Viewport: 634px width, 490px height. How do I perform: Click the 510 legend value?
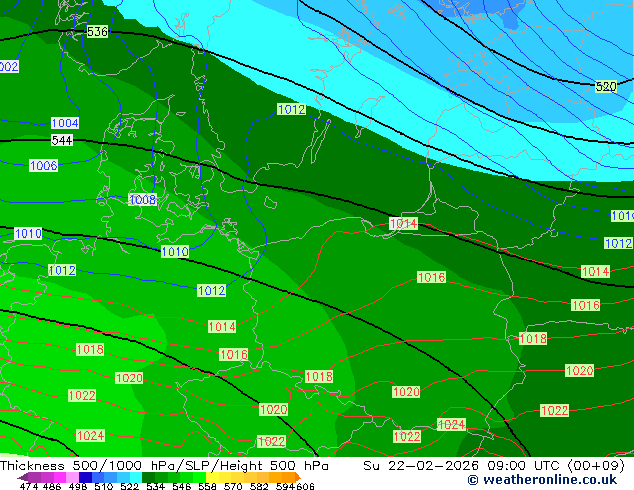[x=104, y=486]
